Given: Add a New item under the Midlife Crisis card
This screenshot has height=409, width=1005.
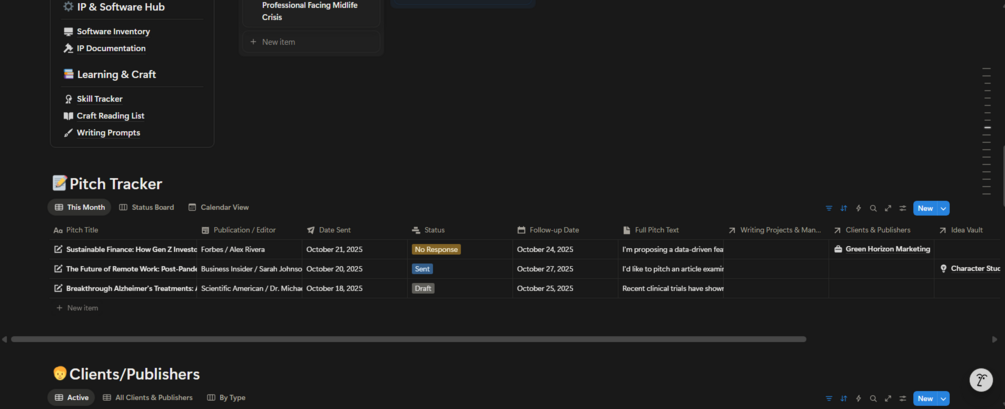Looking at the screenshot, I should 311,42.
